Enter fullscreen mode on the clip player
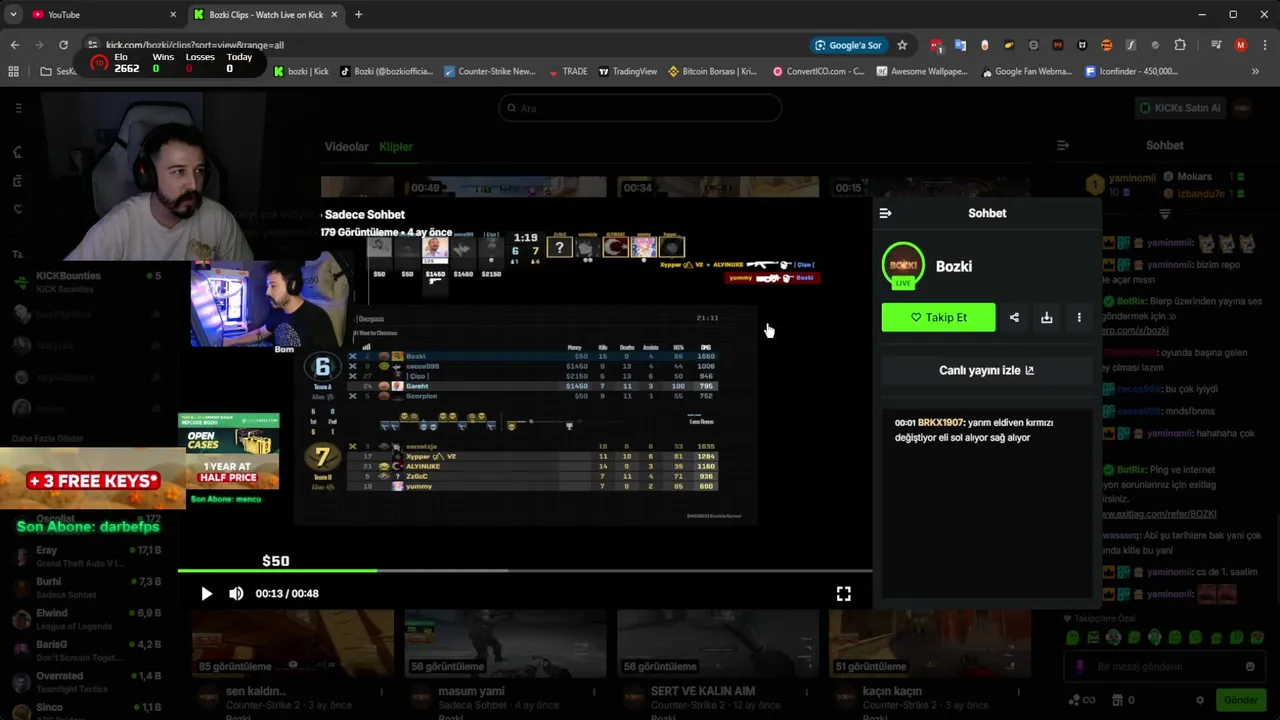 click(x=844, y=594)
